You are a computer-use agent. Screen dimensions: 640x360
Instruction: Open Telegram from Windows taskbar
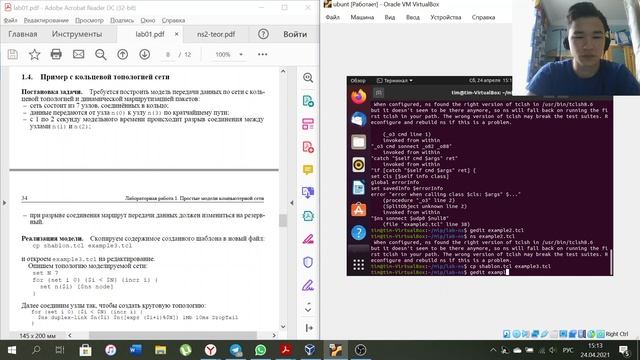click(x=236, y=350)
